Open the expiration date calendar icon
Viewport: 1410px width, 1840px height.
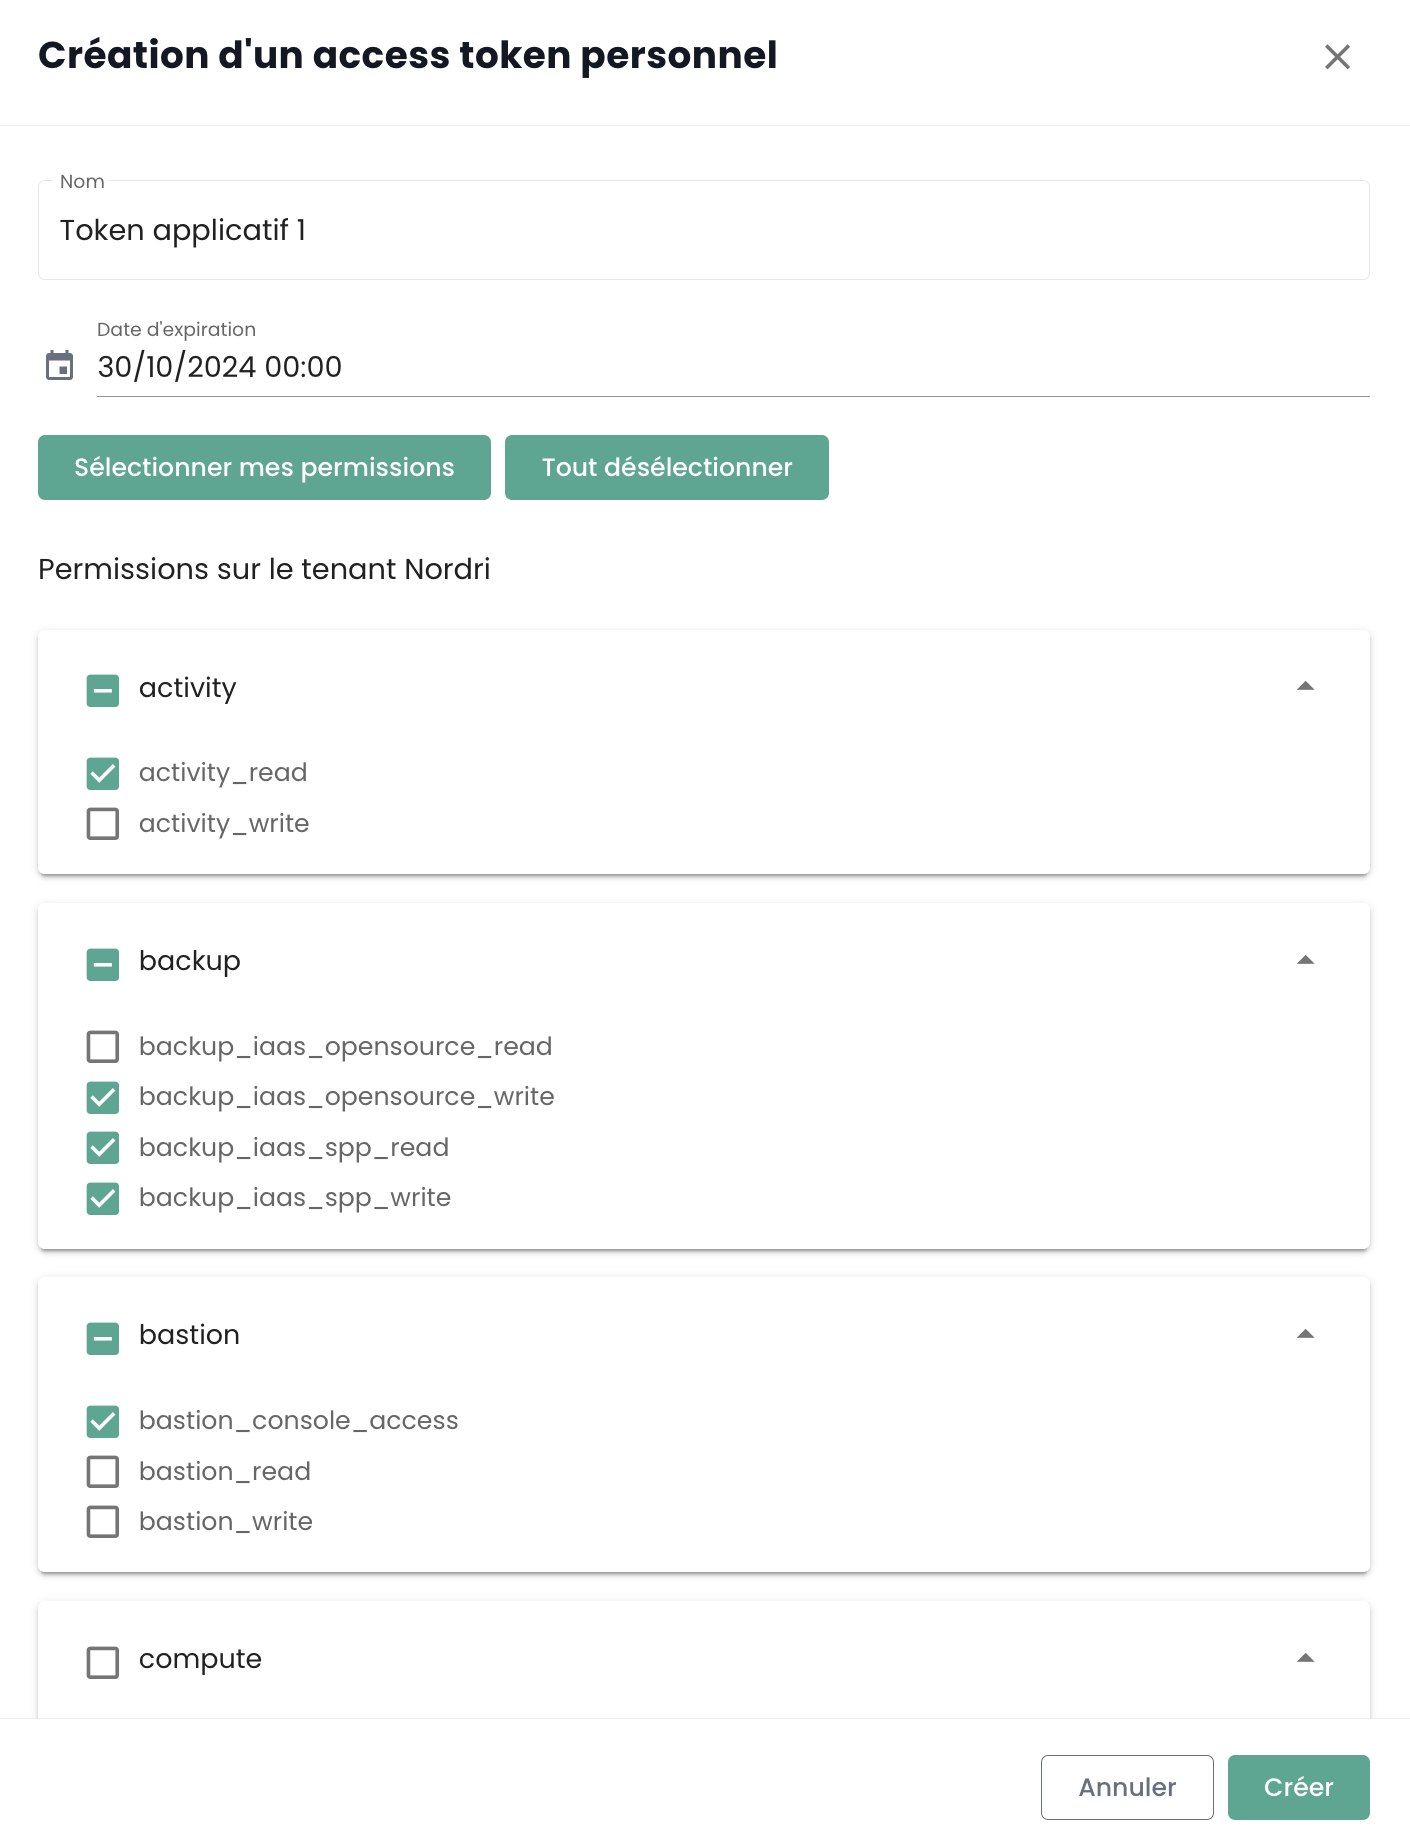point(60,366)
